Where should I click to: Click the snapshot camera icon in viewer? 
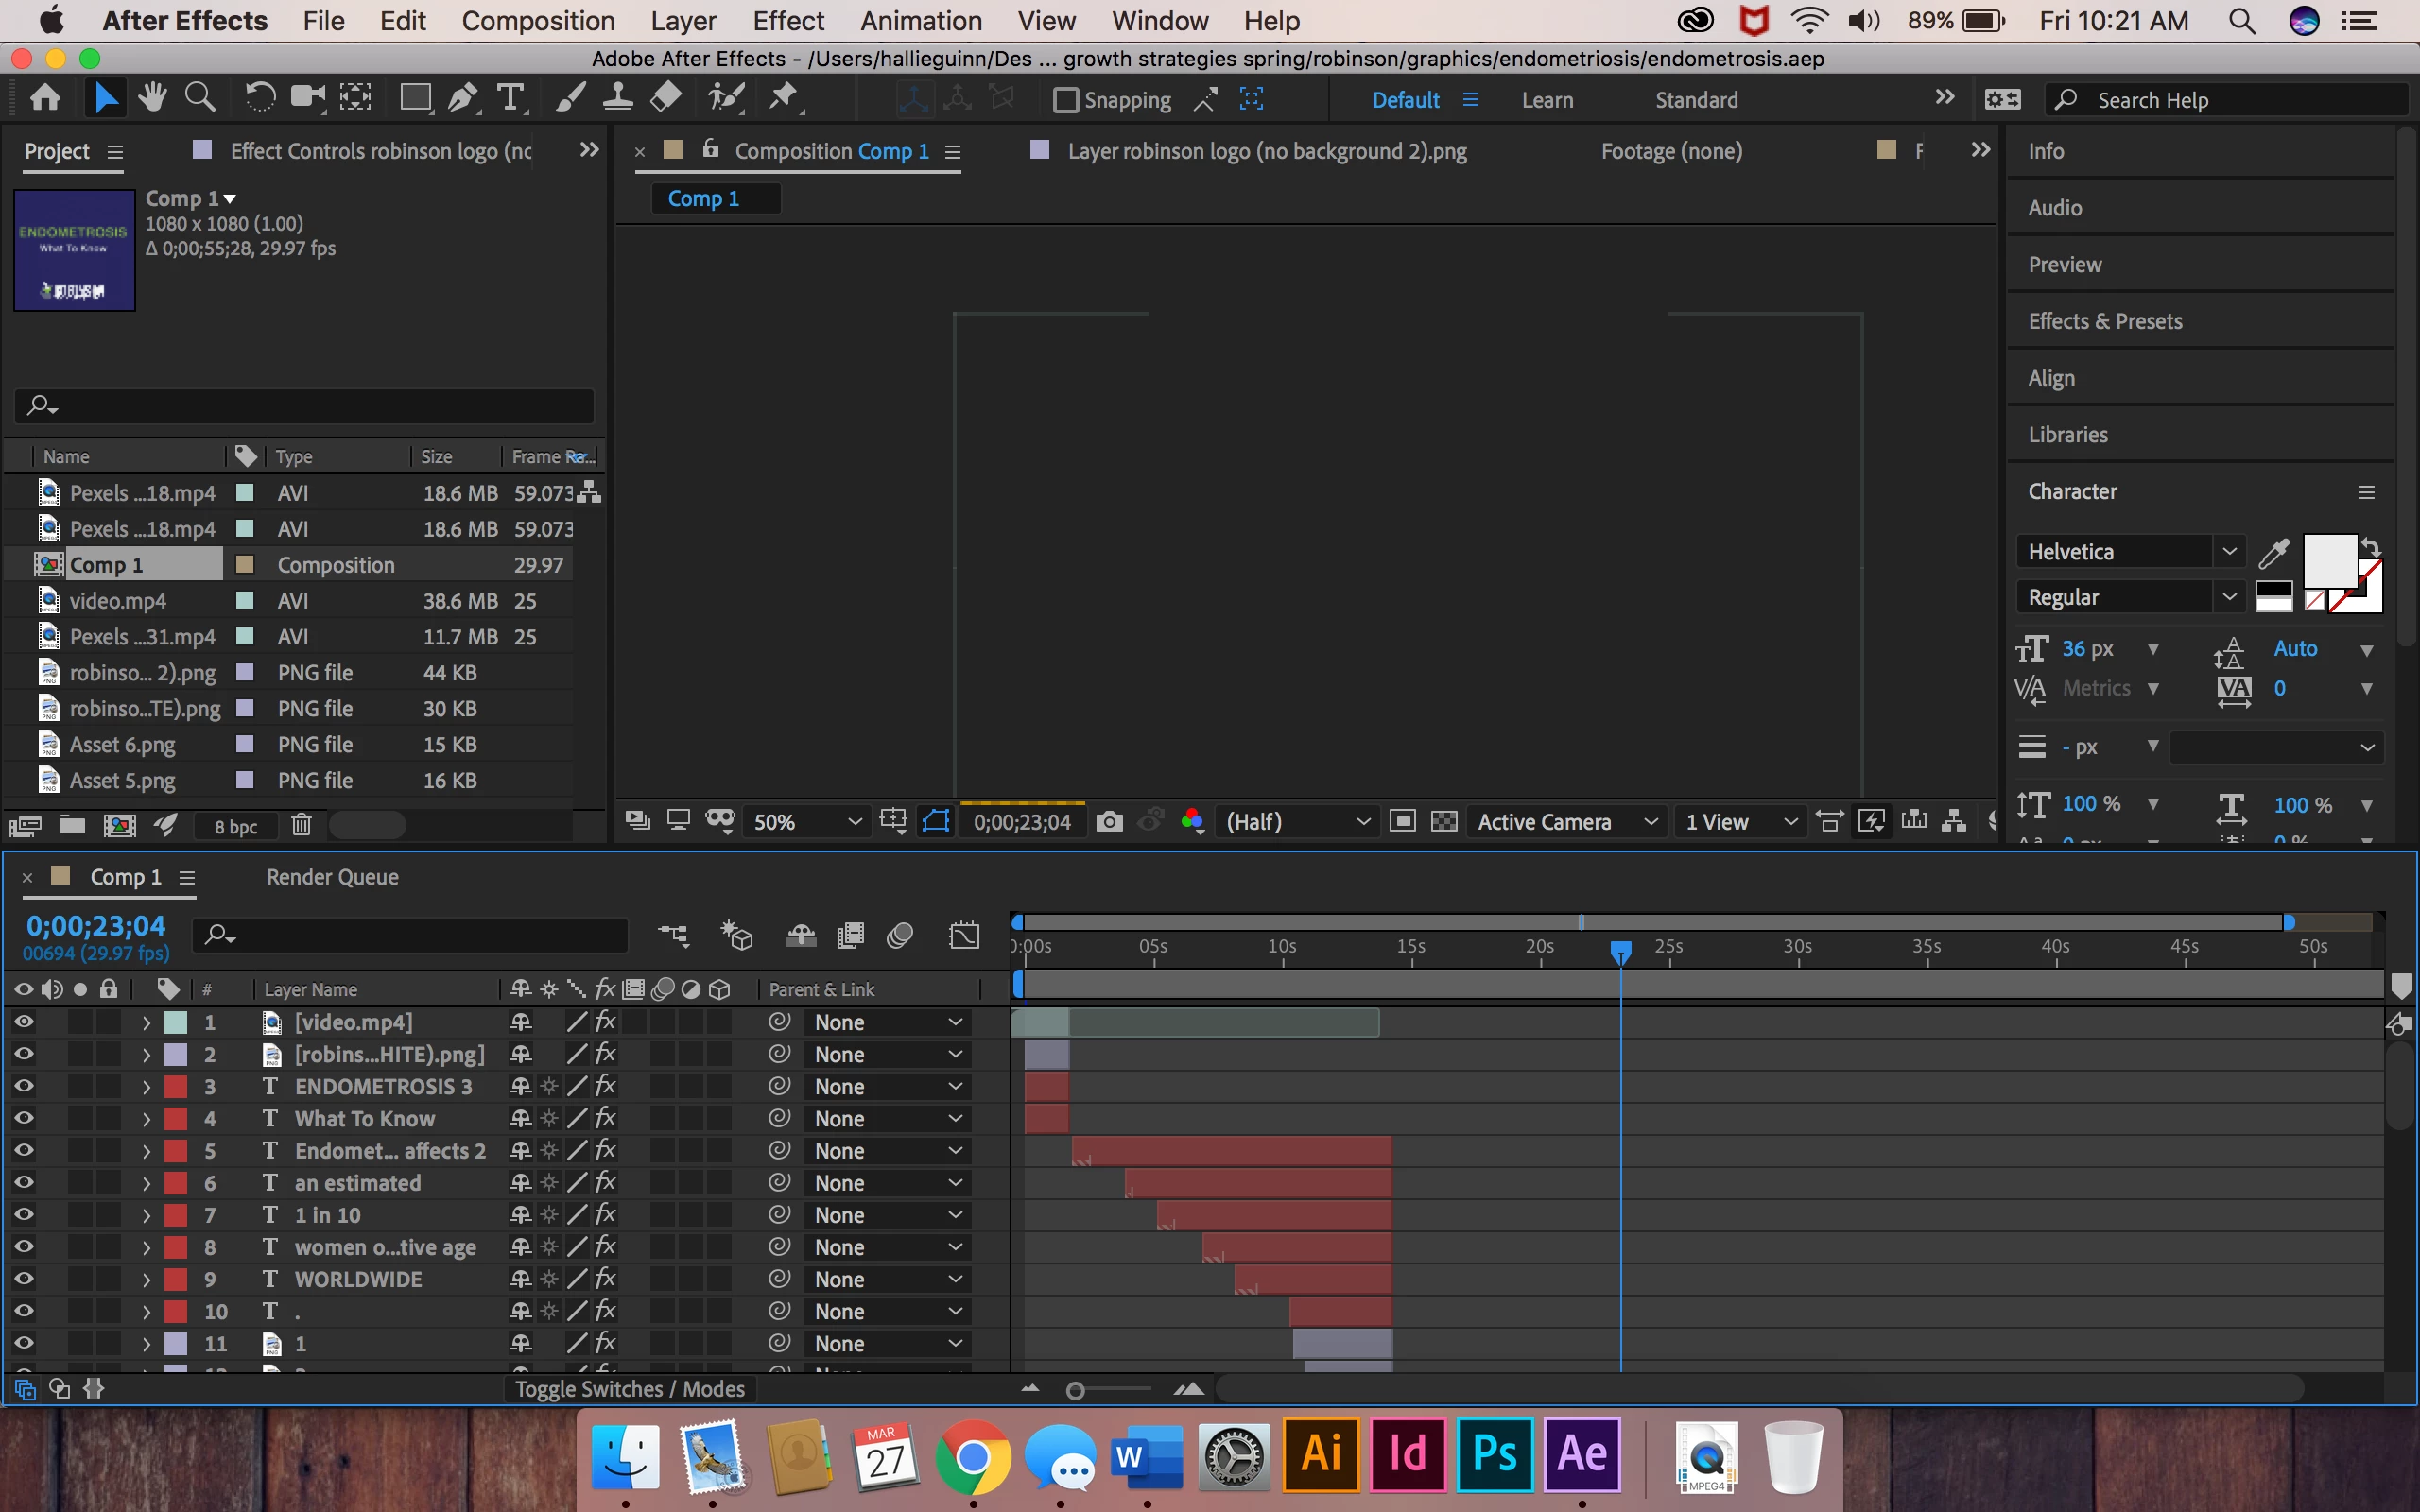[1108, 822]
